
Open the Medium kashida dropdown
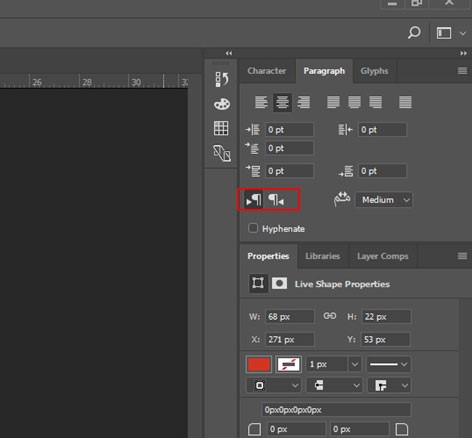(x=384, y=200)
